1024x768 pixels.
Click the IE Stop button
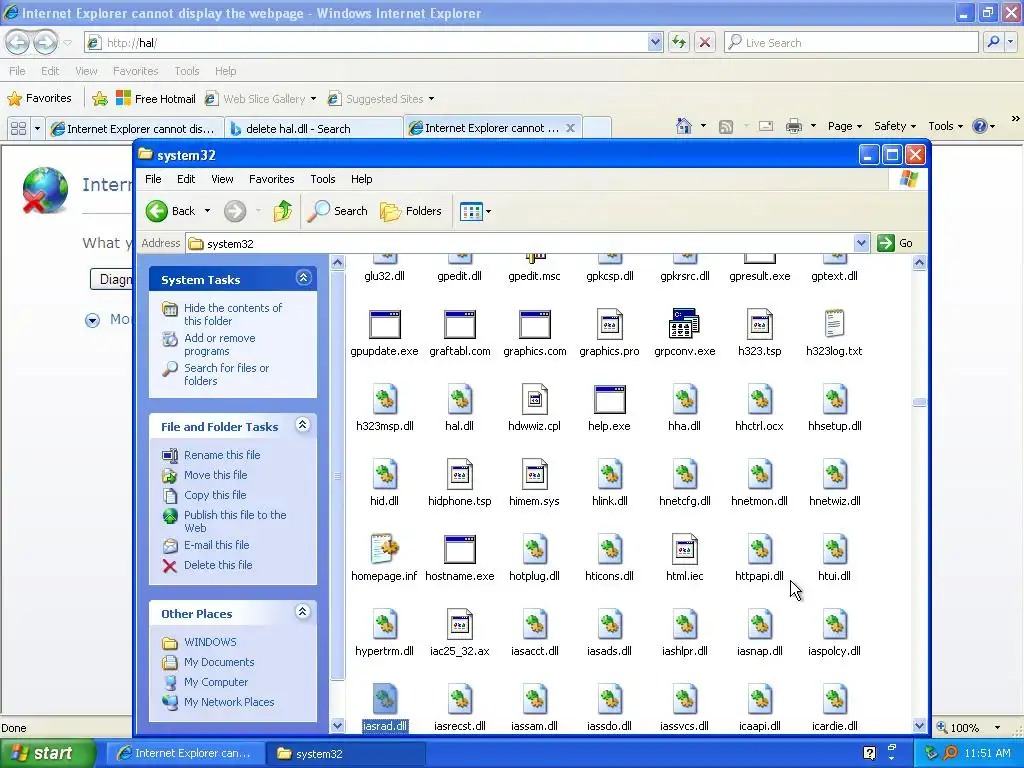[x=705, y=42]
